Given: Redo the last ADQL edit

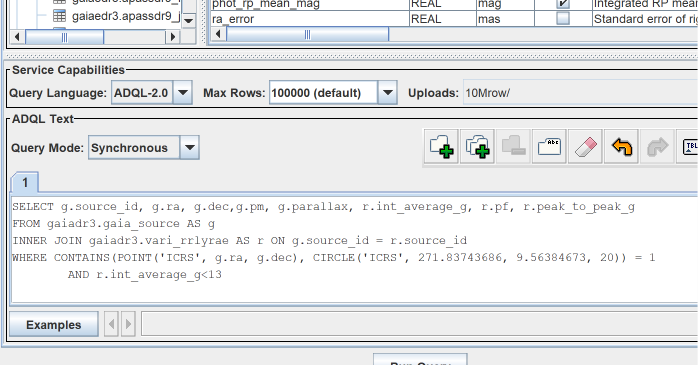Looking at the screenshot, I should point(657,147).
